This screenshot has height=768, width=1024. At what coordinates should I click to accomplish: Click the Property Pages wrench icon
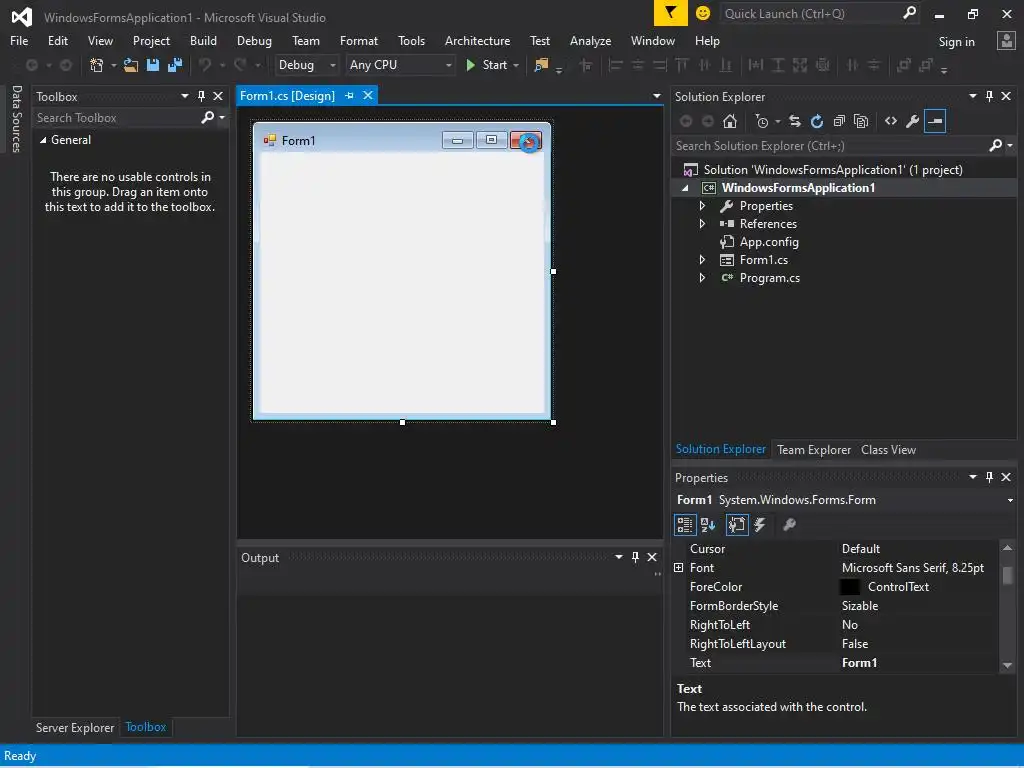789,524
